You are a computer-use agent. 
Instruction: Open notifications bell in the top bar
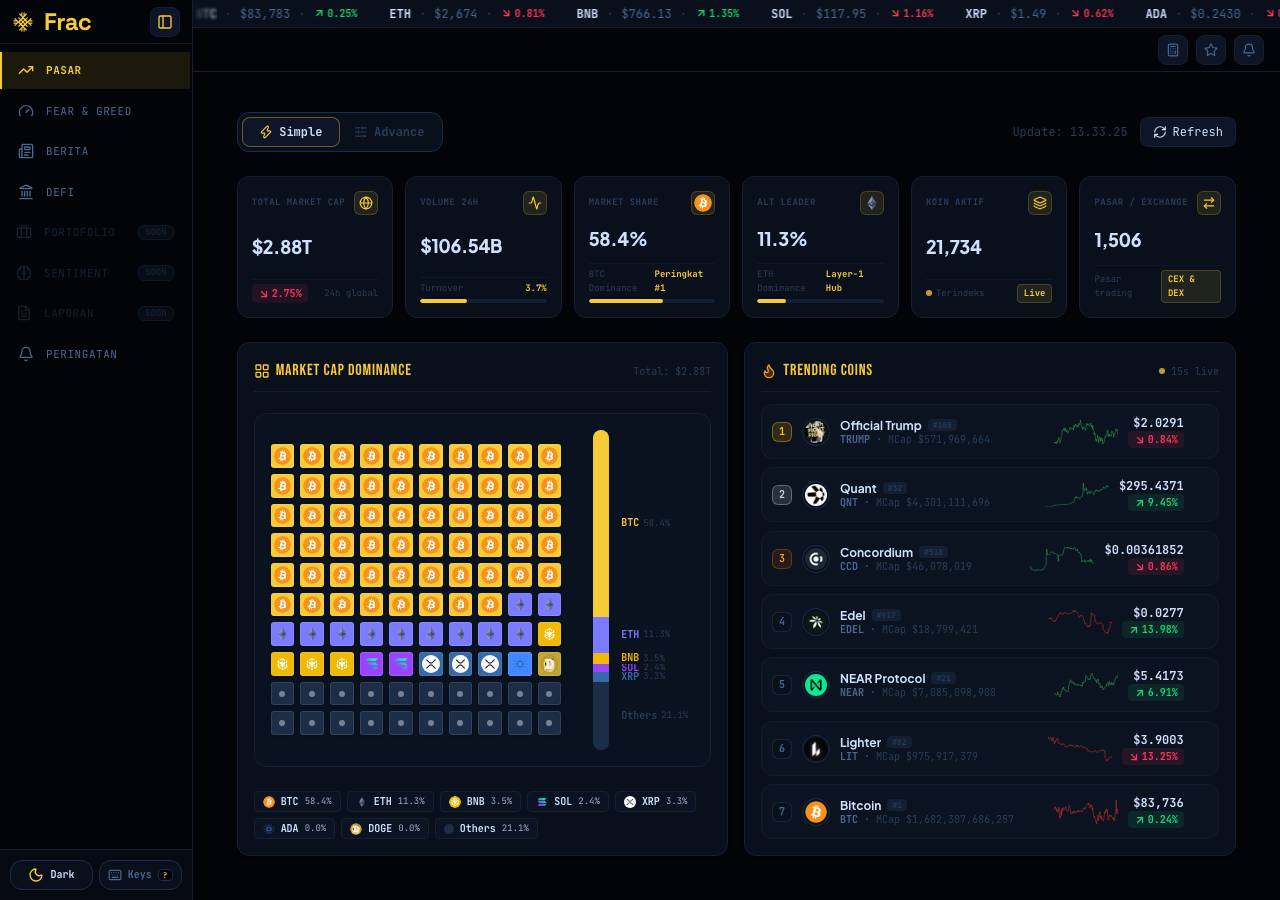1249,50
